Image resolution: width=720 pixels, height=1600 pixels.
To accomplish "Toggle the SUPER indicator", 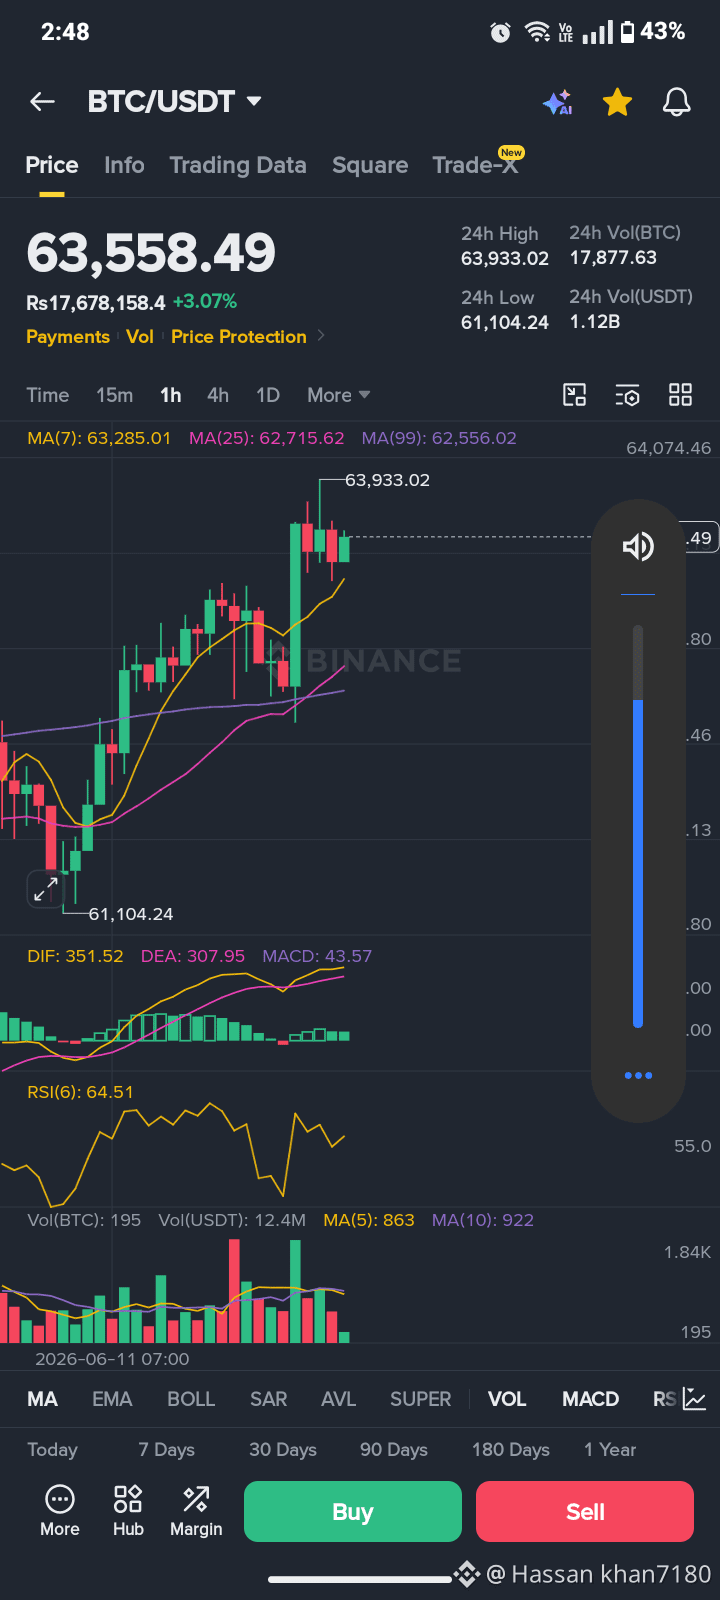I will pos(420,1399).
